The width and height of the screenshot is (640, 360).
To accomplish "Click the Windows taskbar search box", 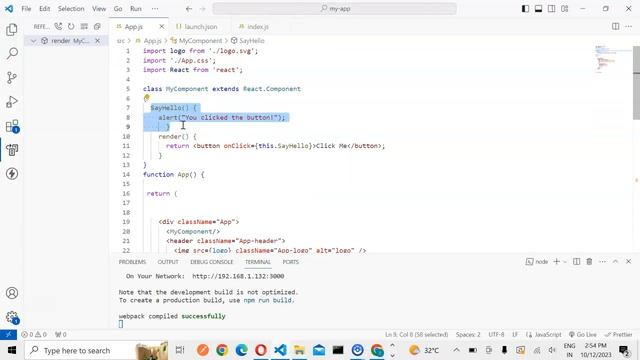I will pyautogui.click(x=96, y=350).
